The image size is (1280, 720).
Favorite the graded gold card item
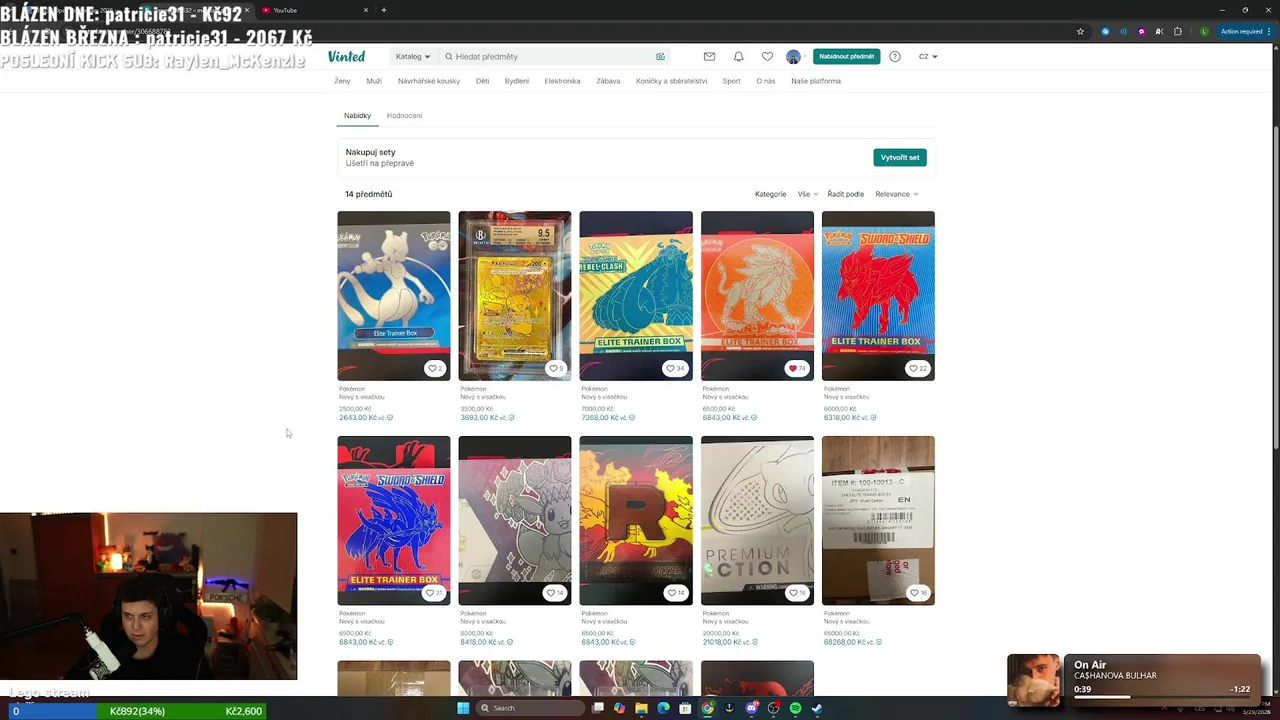tap(556, 368)
